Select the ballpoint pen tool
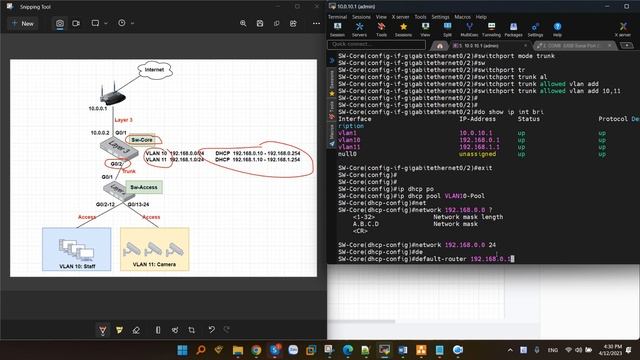 pos(103,330)
